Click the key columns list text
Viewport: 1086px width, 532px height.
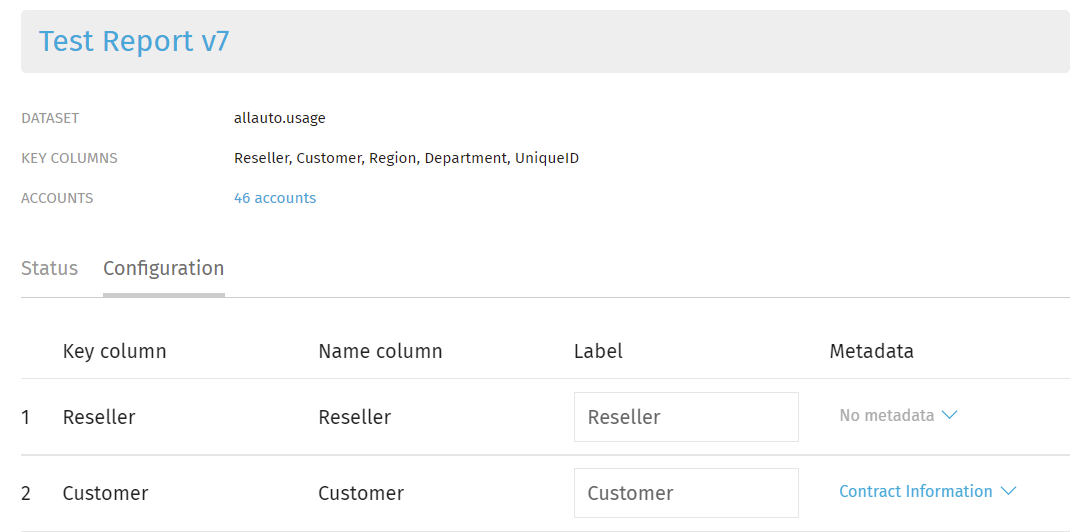(x=407, y=159)
